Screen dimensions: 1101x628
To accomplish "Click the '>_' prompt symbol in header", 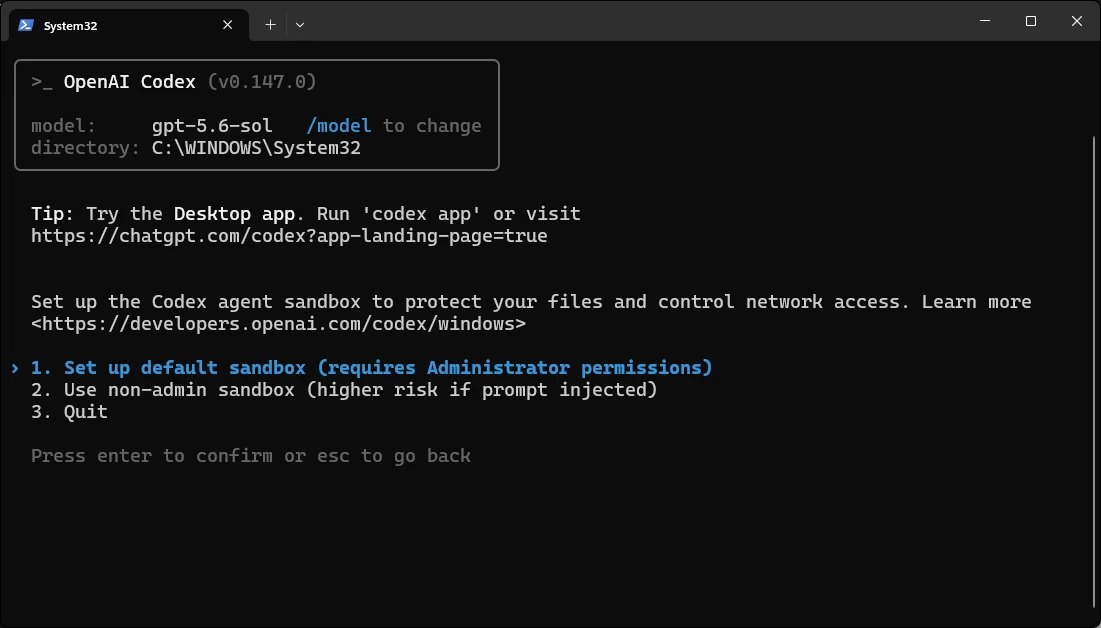I will tap(41, 82).
